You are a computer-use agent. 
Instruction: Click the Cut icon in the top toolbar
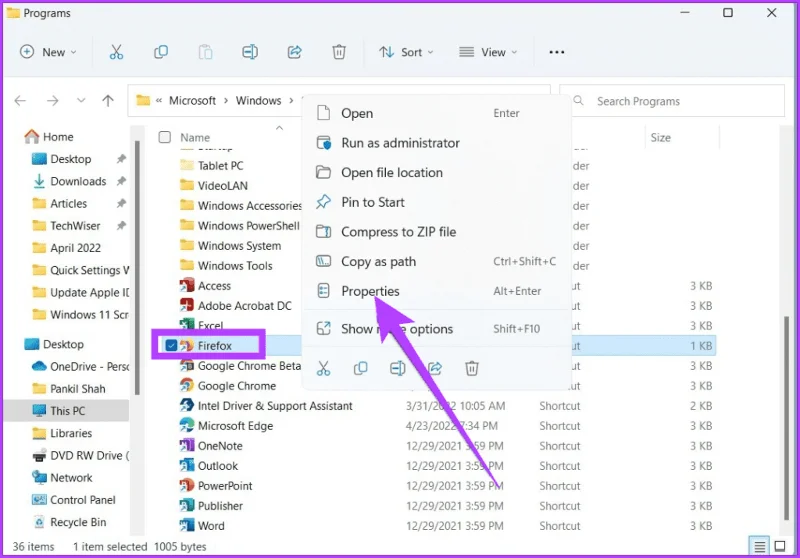click(x=116, y=52)
